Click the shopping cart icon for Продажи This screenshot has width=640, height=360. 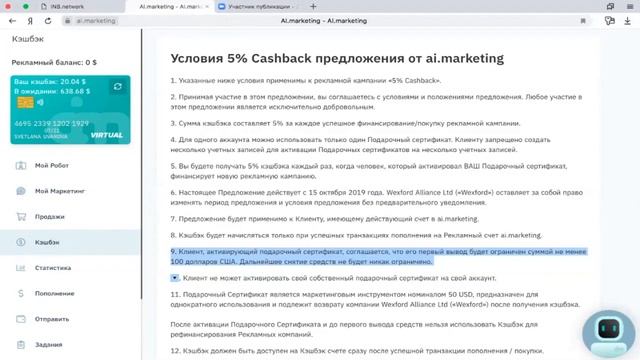pyautogui.click(x=21, y=217)
